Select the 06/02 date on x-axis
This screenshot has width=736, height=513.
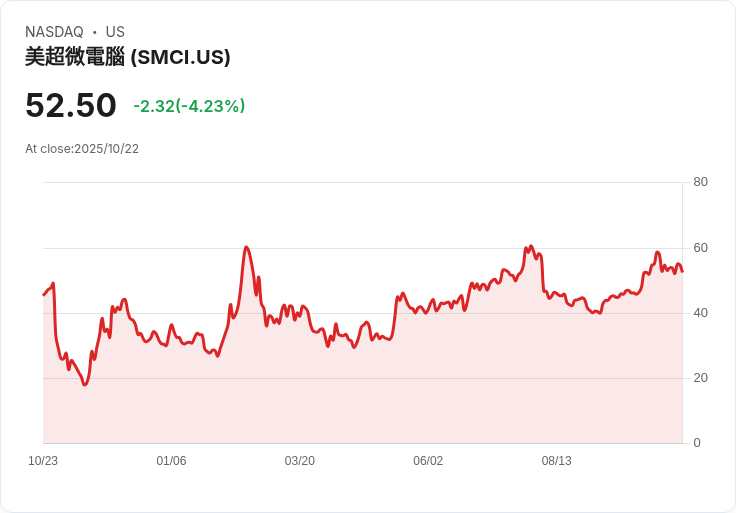(428, 461)
